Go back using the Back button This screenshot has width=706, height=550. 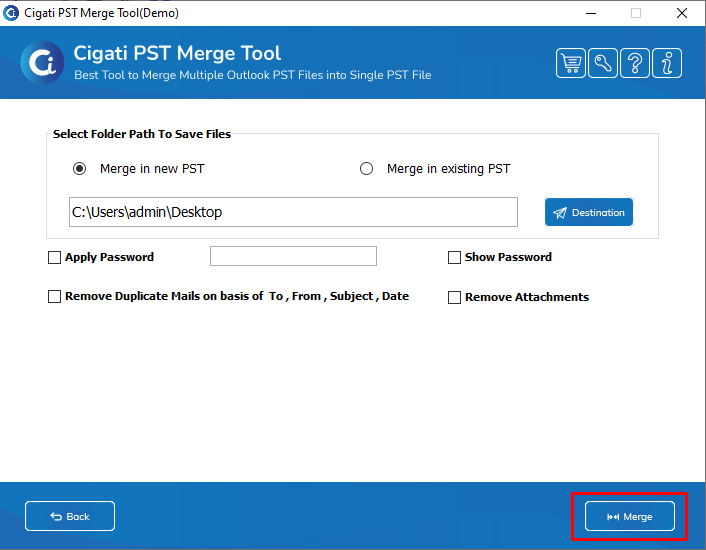[70, 516]
